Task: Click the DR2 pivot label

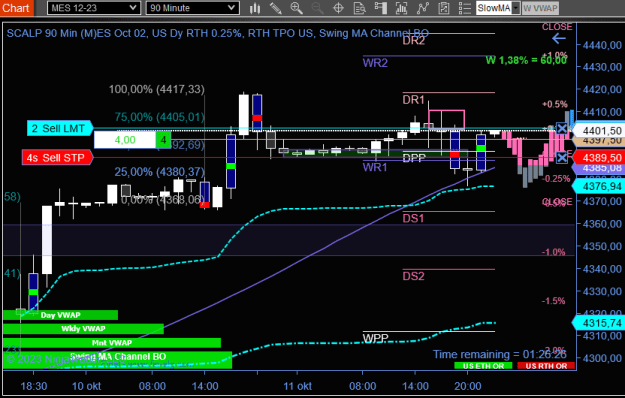Action: [413, 41]
